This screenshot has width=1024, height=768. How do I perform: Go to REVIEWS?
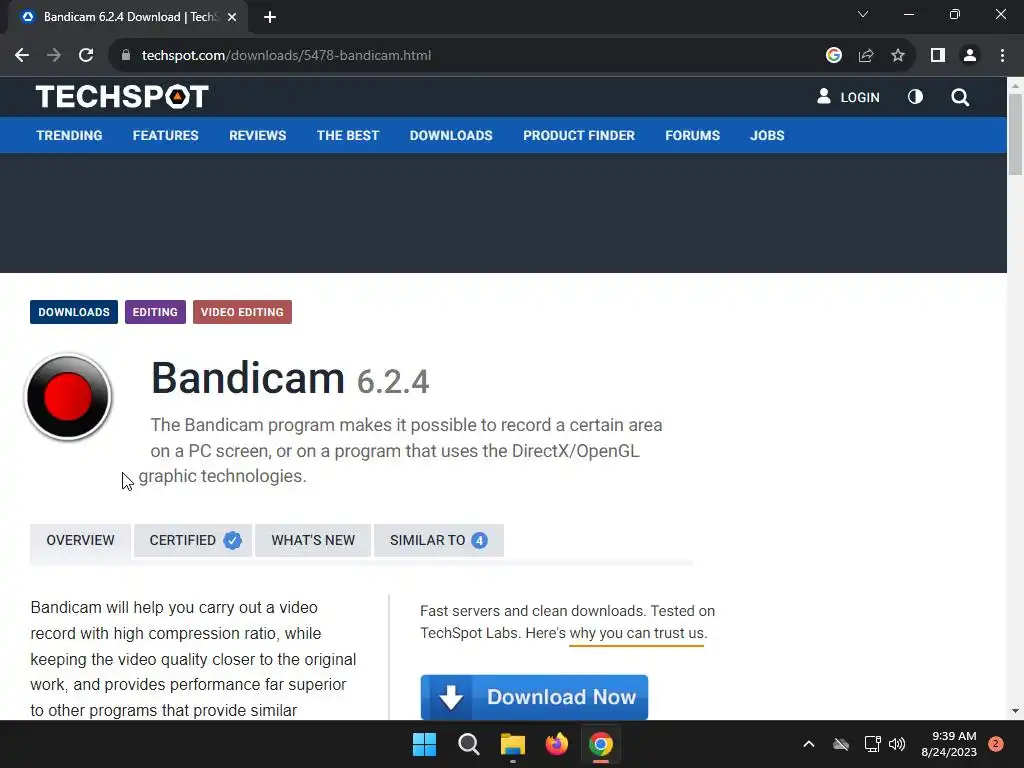(x=257, y=135)
